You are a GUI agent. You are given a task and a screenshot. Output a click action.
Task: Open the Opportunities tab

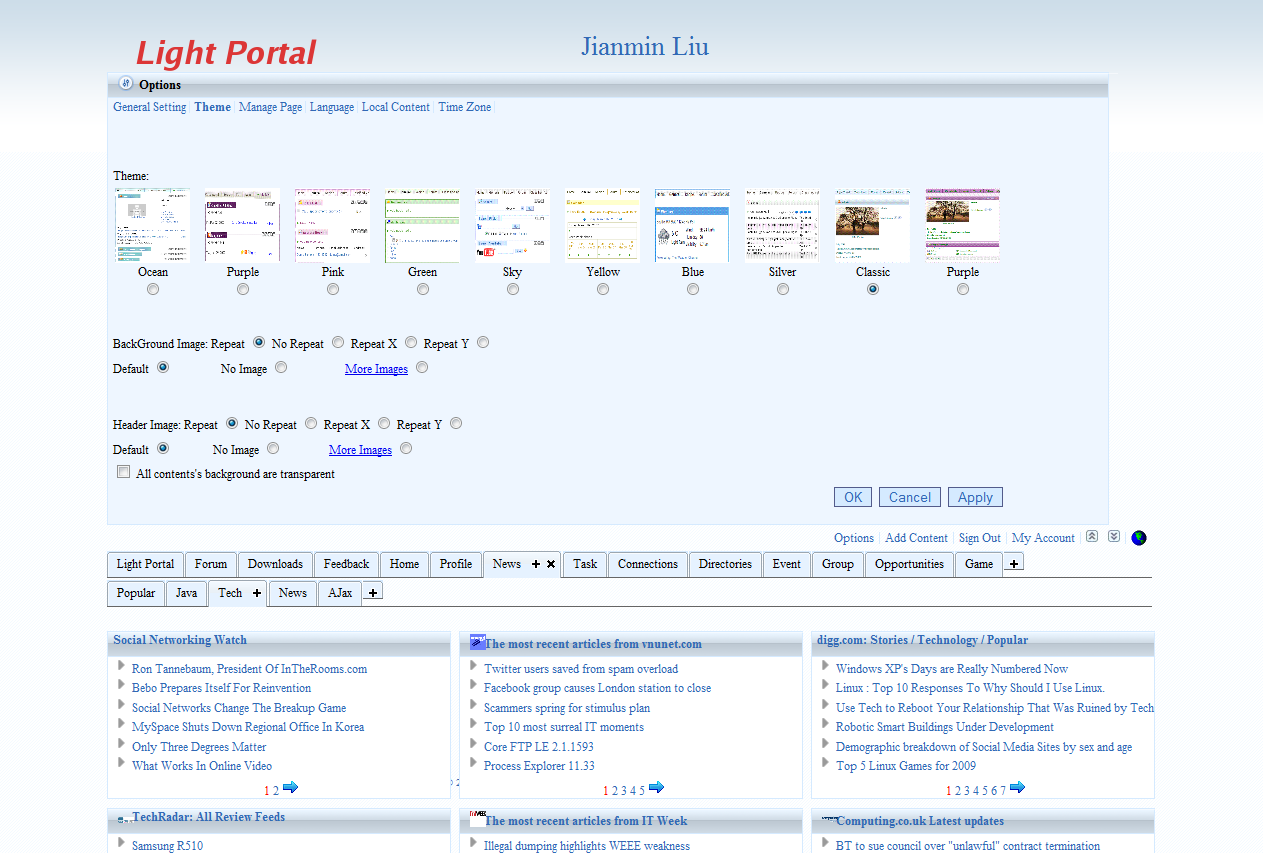click(x=910, y=564)
